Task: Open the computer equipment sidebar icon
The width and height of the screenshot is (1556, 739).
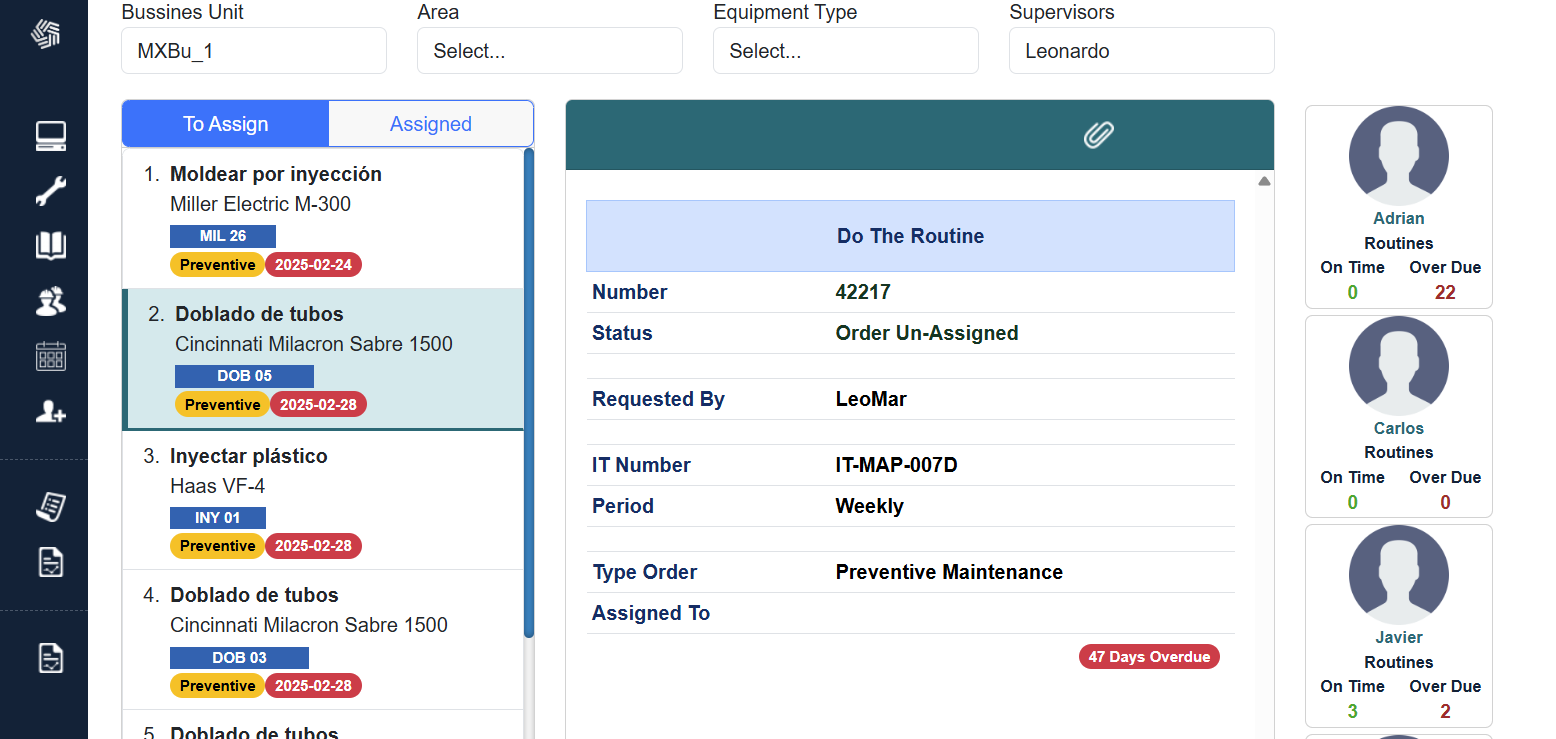Action: (x=51, y=136)
